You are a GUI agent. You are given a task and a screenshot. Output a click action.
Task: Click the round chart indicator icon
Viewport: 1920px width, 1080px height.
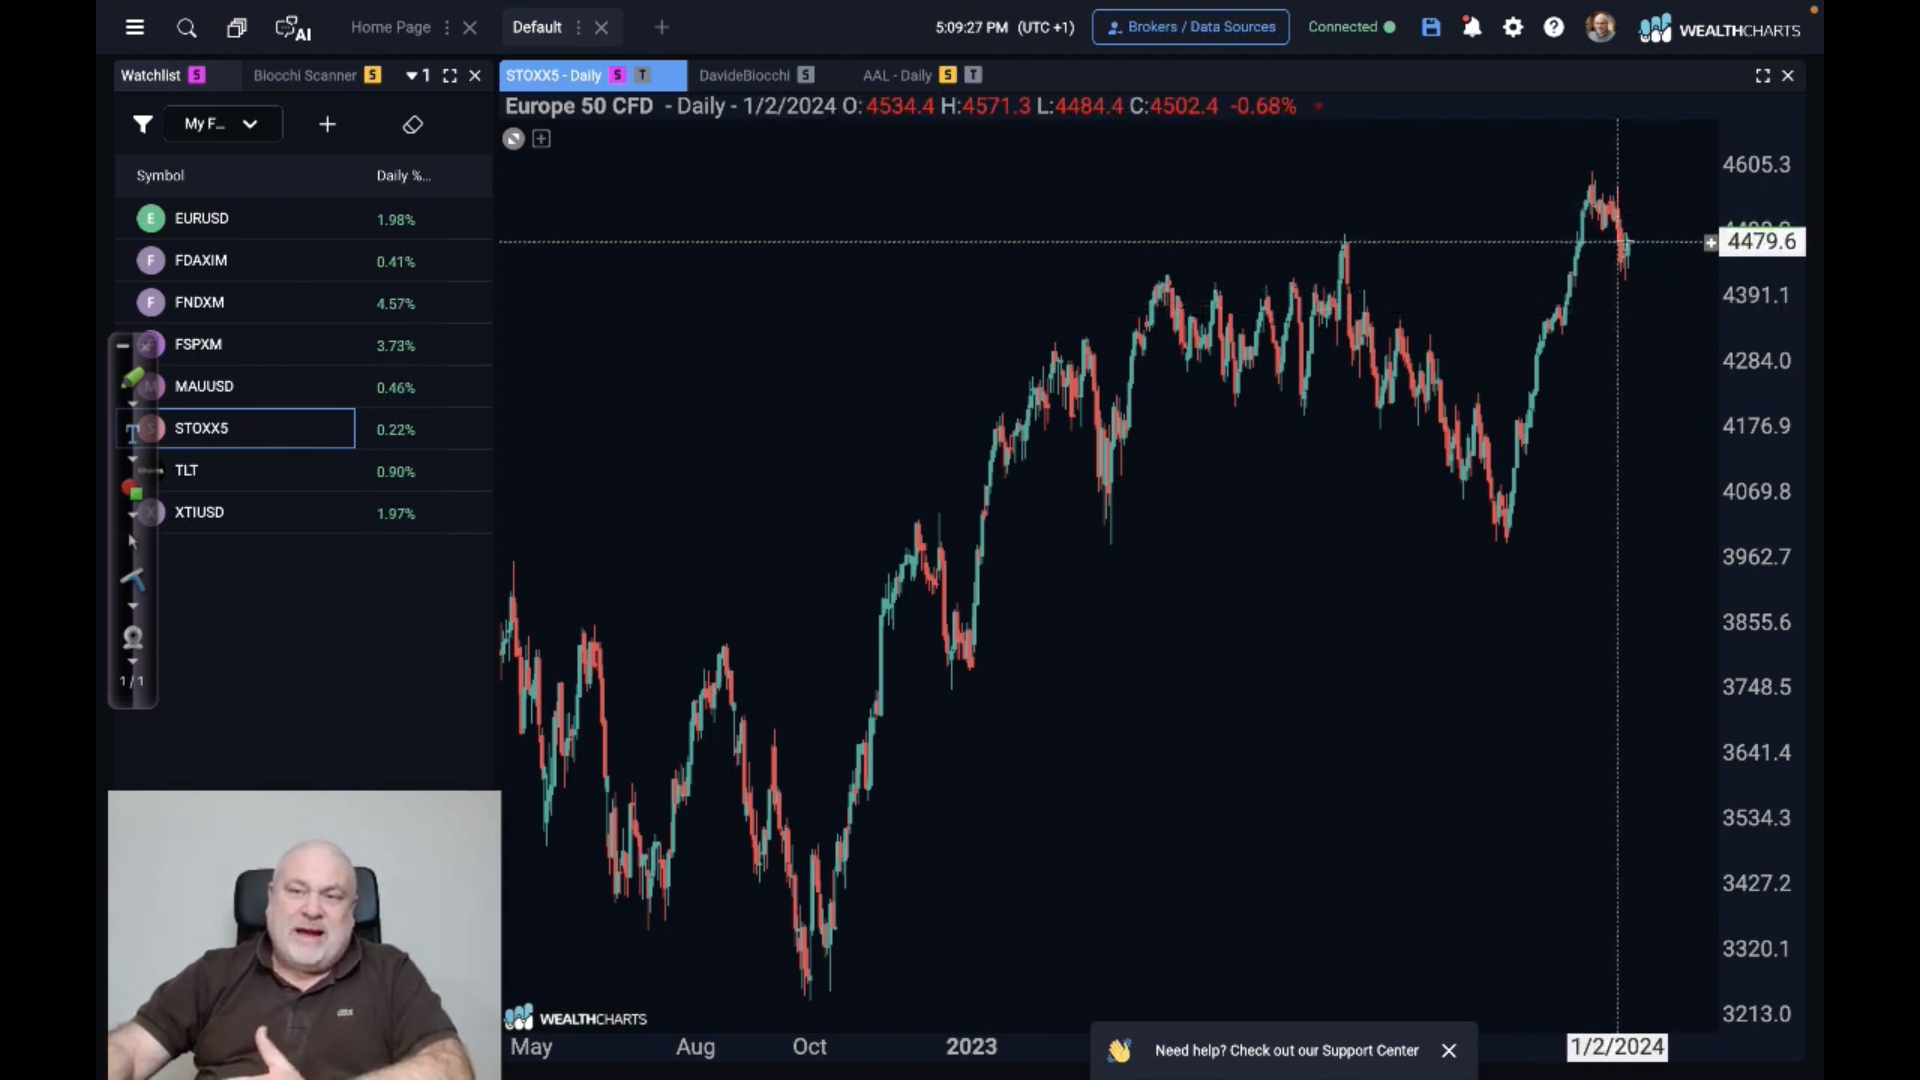coord(513,139)
